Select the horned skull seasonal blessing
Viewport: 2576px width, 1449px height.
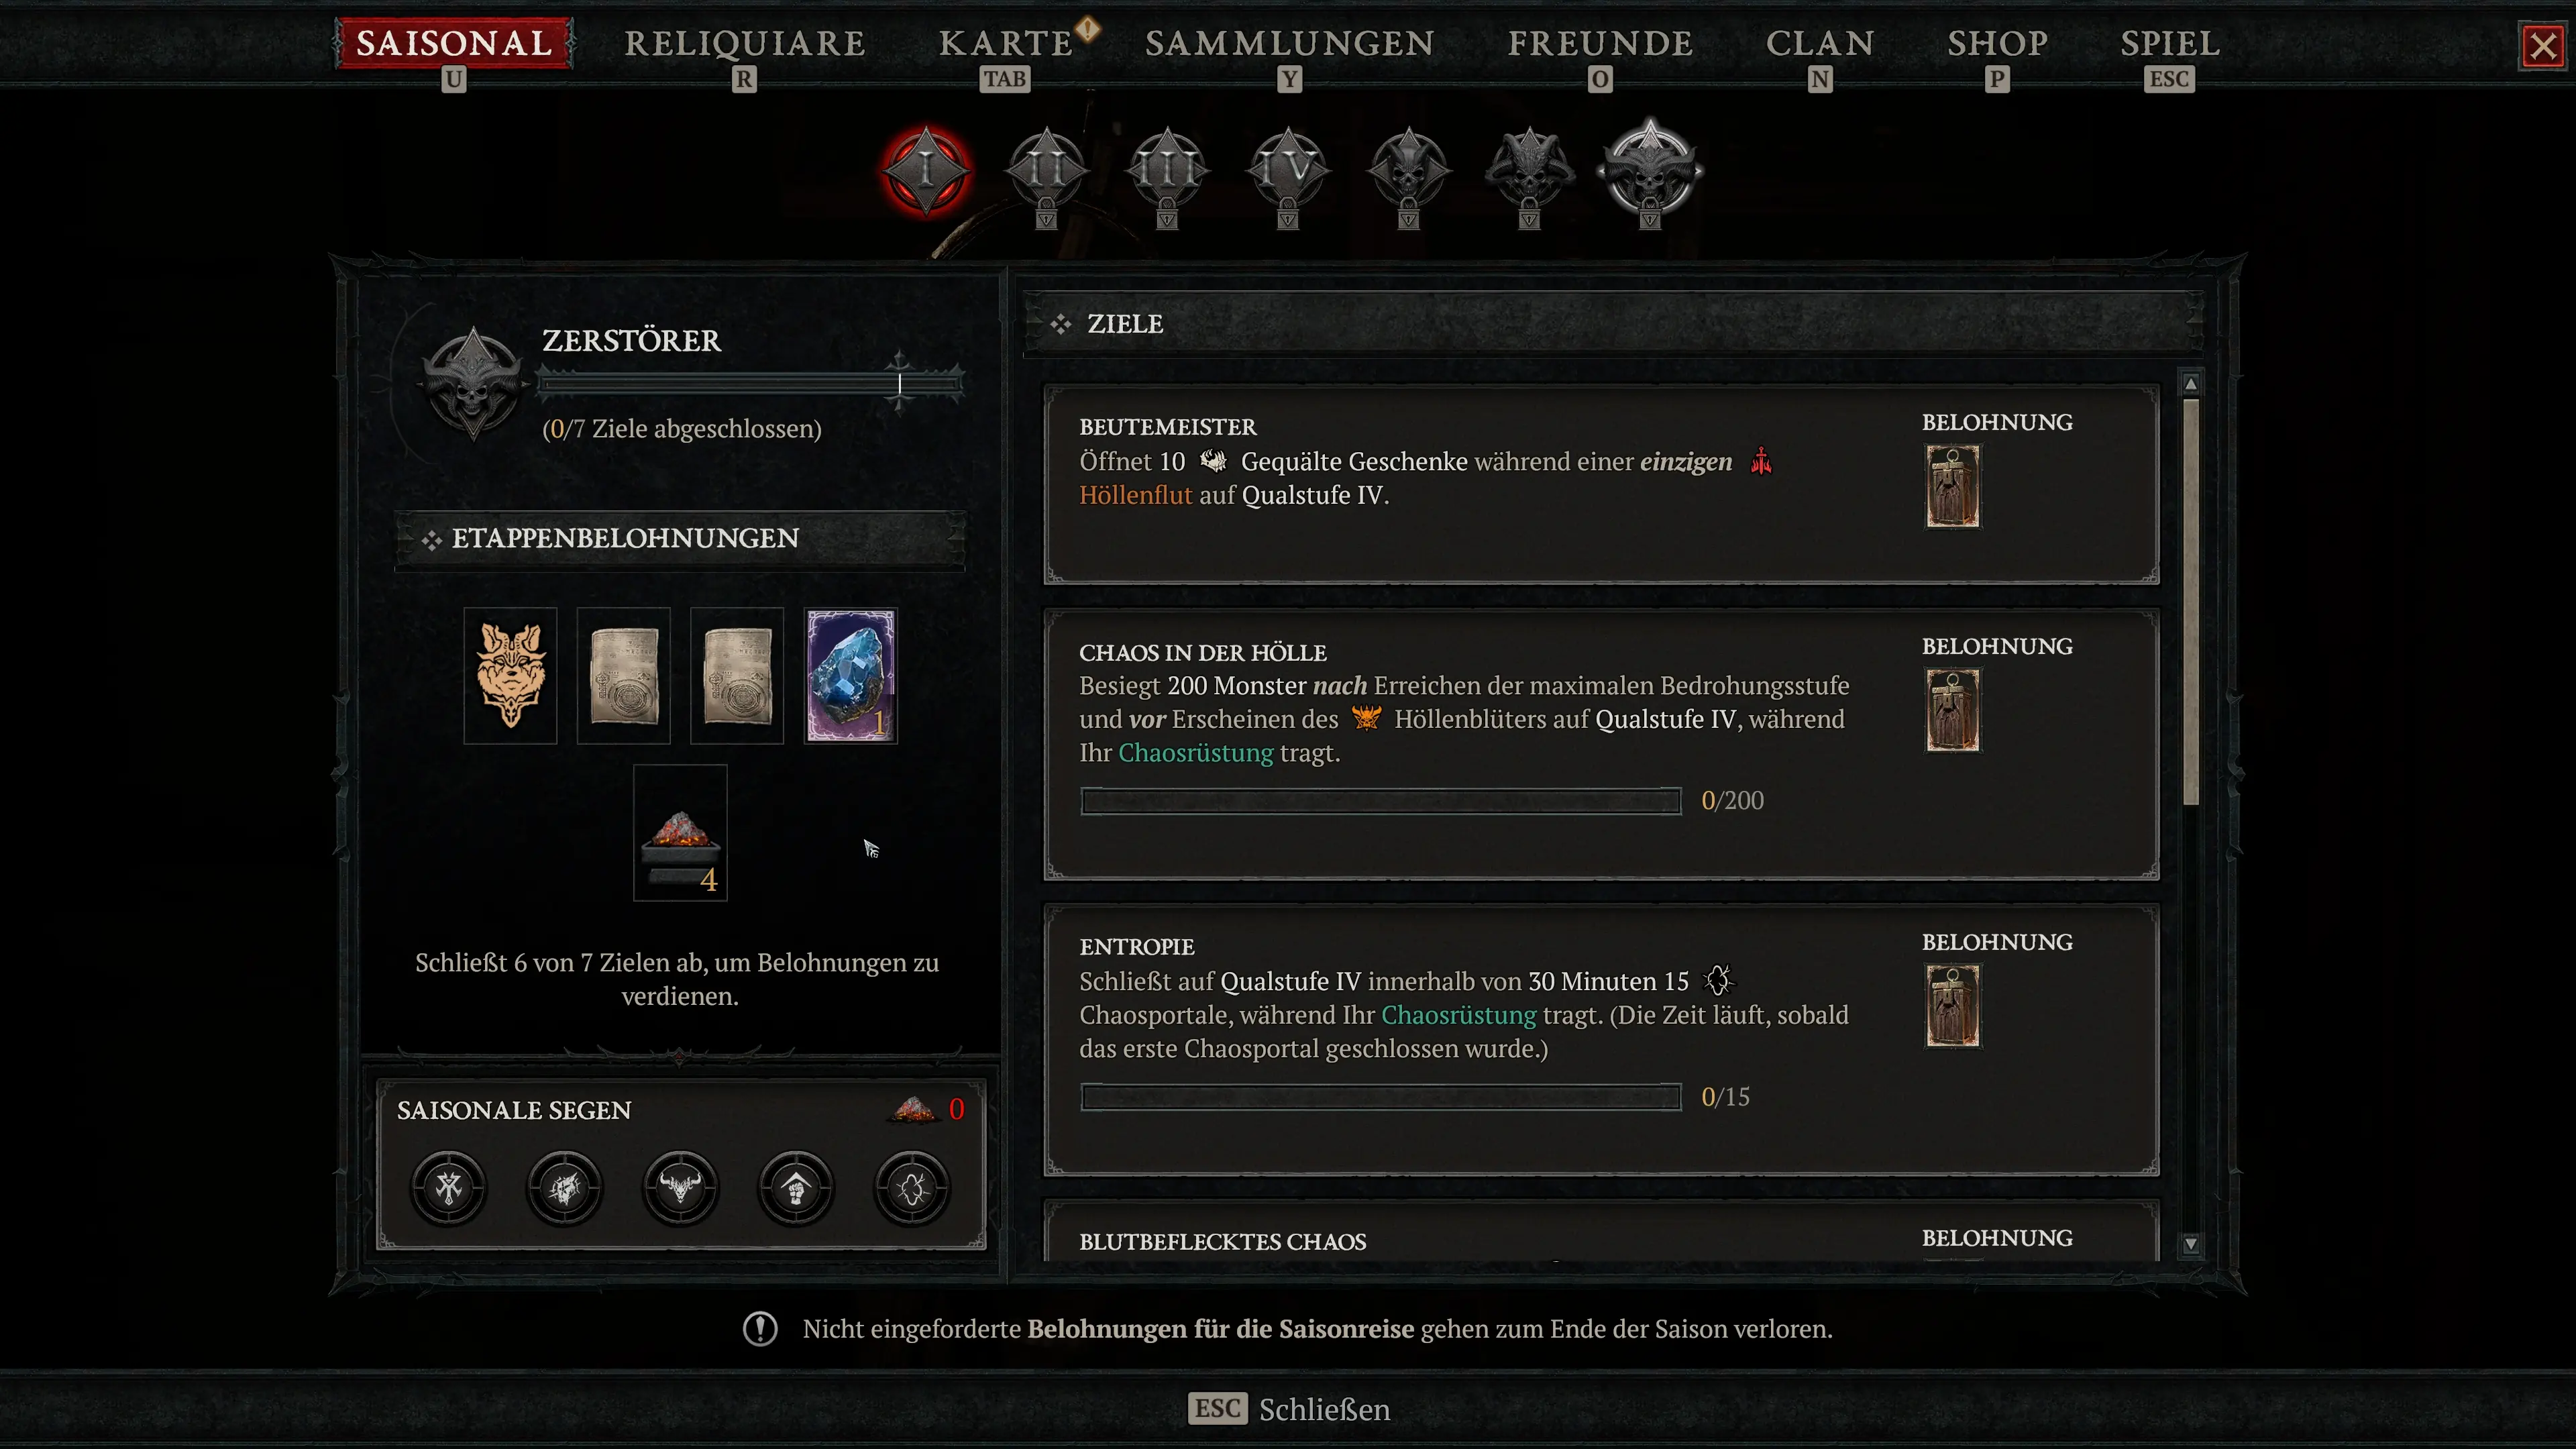tap(680, 1188)
